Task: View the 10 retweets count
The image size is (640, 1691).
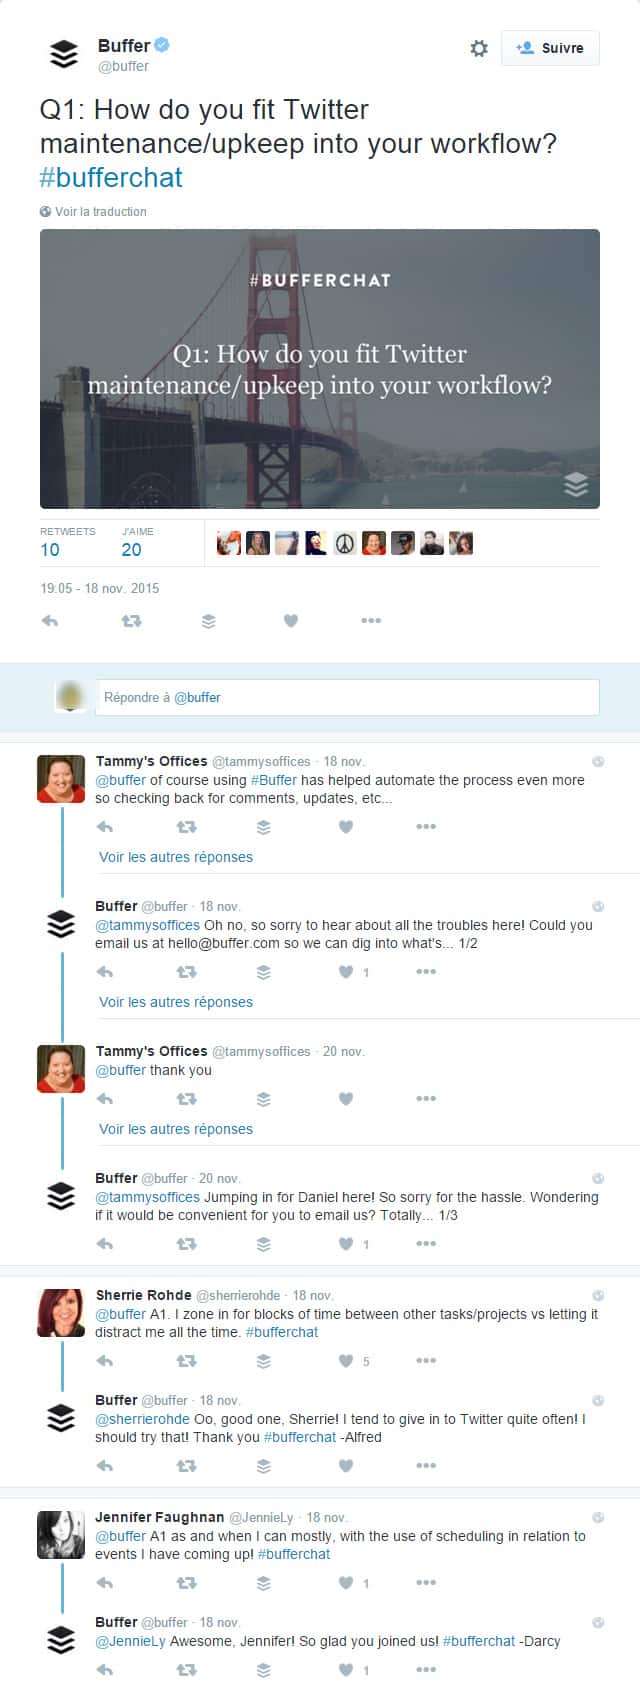Action: click(x=50, y=549)
